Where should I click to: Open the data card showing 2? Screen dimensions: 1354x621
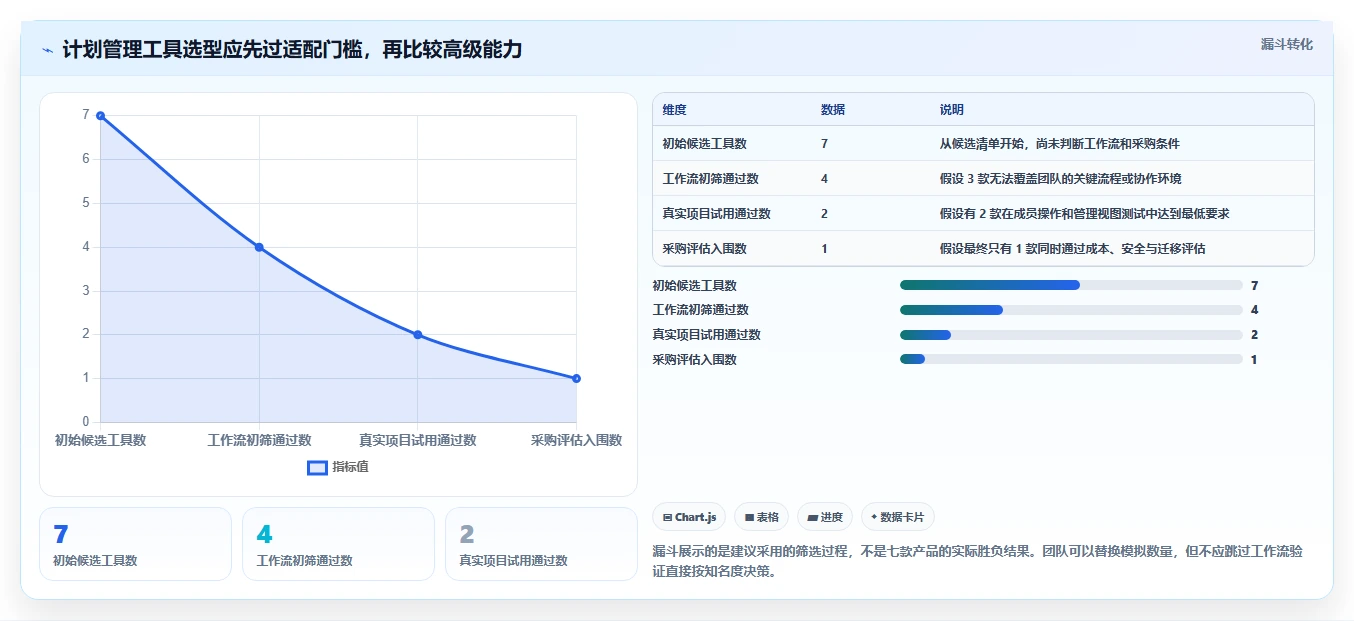coord(541,544)
